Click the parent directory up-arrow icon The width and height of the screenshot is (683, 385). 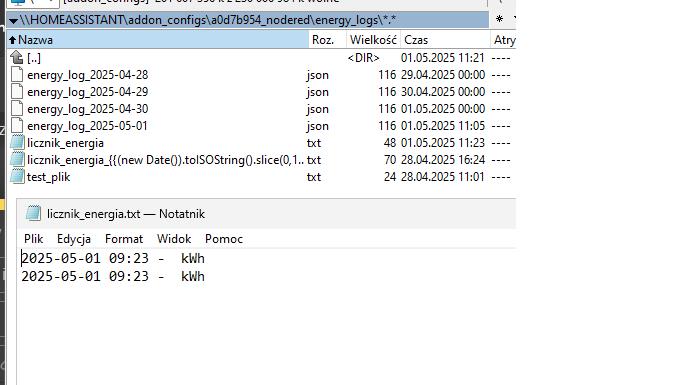[17, 57]
